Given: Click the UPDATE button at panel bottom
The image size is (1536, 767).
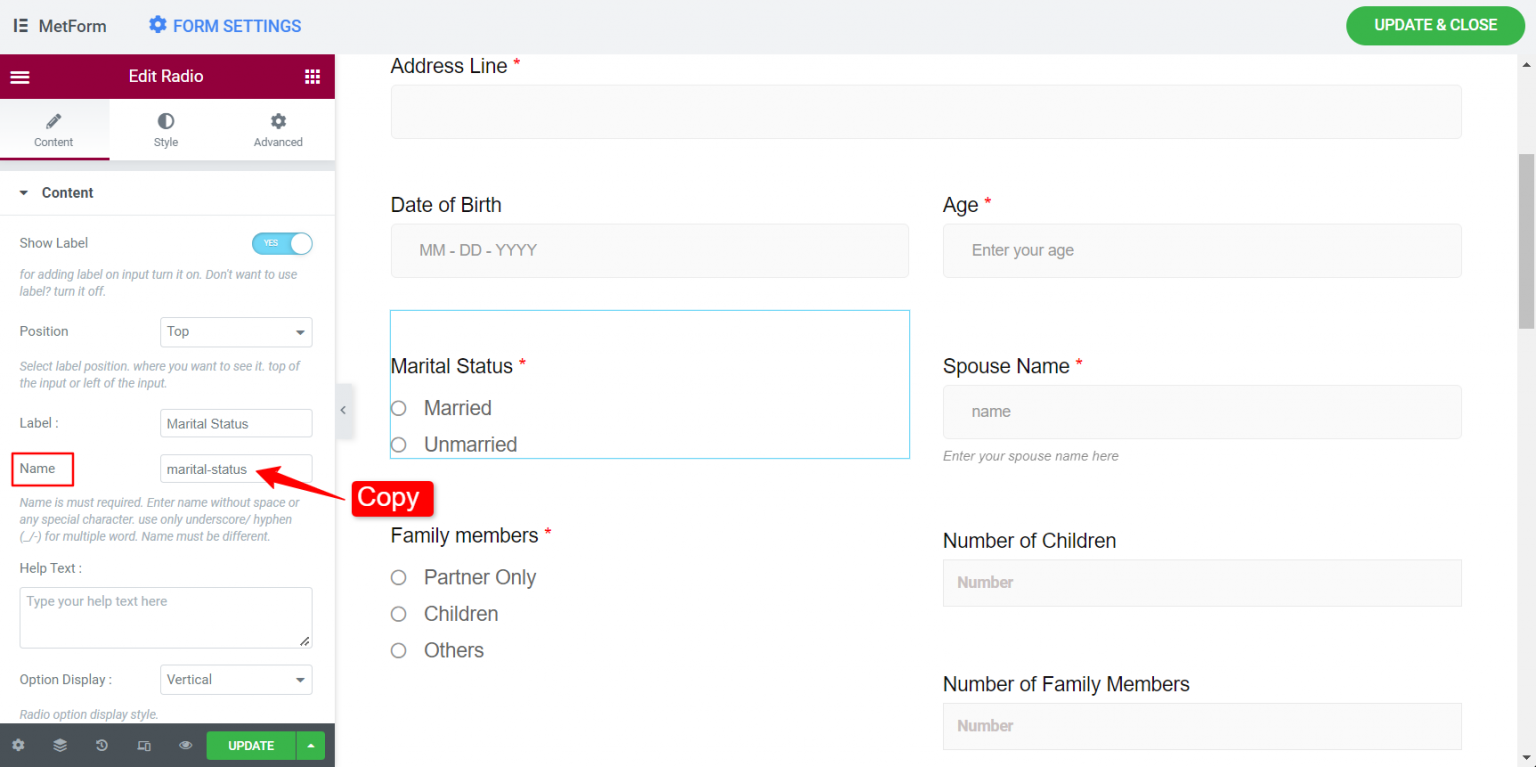Looking at the screenshot, I should click(251, 745).
